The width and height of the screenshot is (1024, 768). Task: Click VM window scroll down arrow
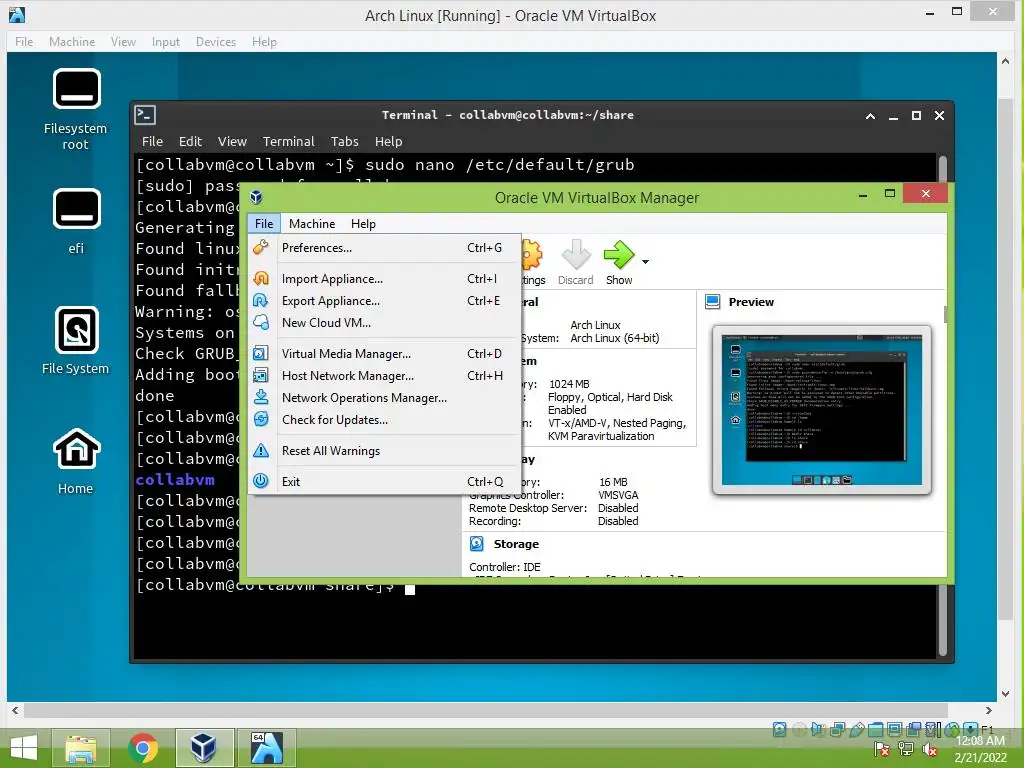coord(1005,694)
